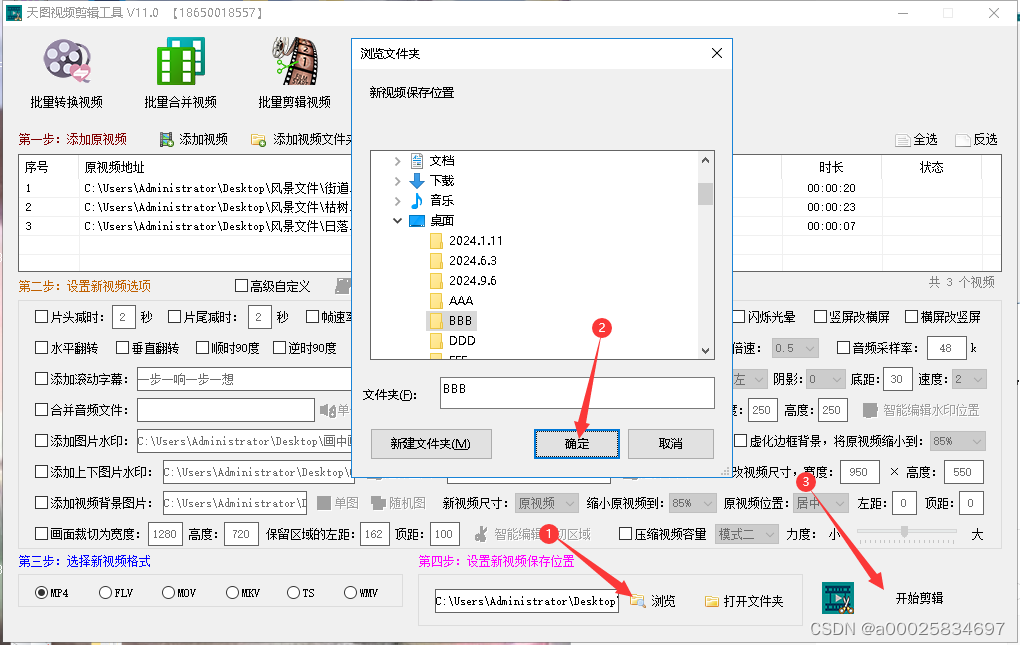Screen dimensions: 1020x645
Task: Click the 全选 select all icon
Action: click(x=903, y=140)
